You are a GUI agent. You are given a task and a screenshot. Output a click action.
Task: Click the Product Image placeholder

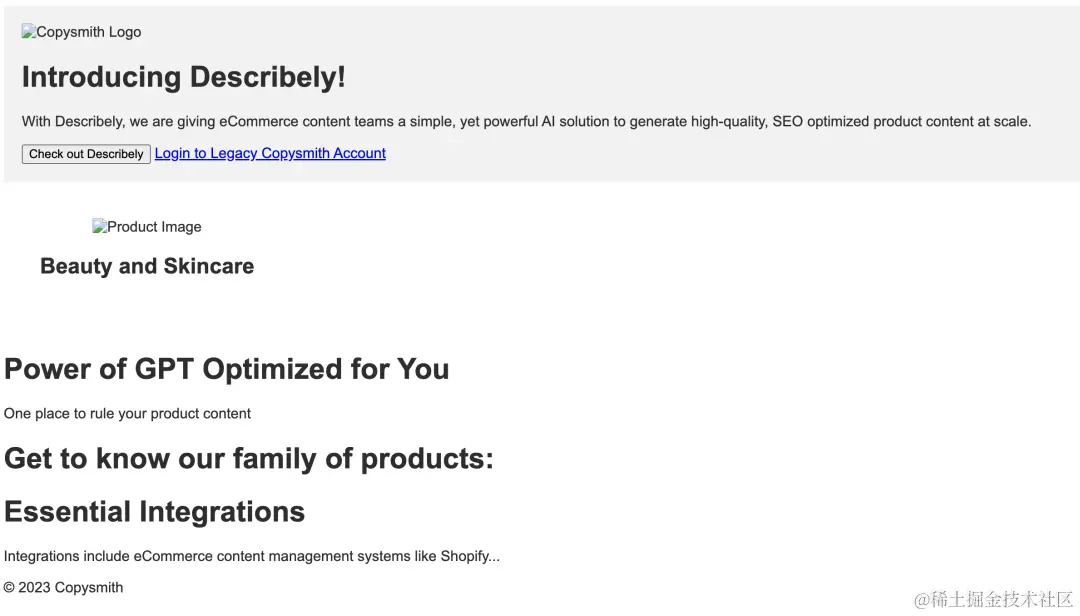[147, 227]
